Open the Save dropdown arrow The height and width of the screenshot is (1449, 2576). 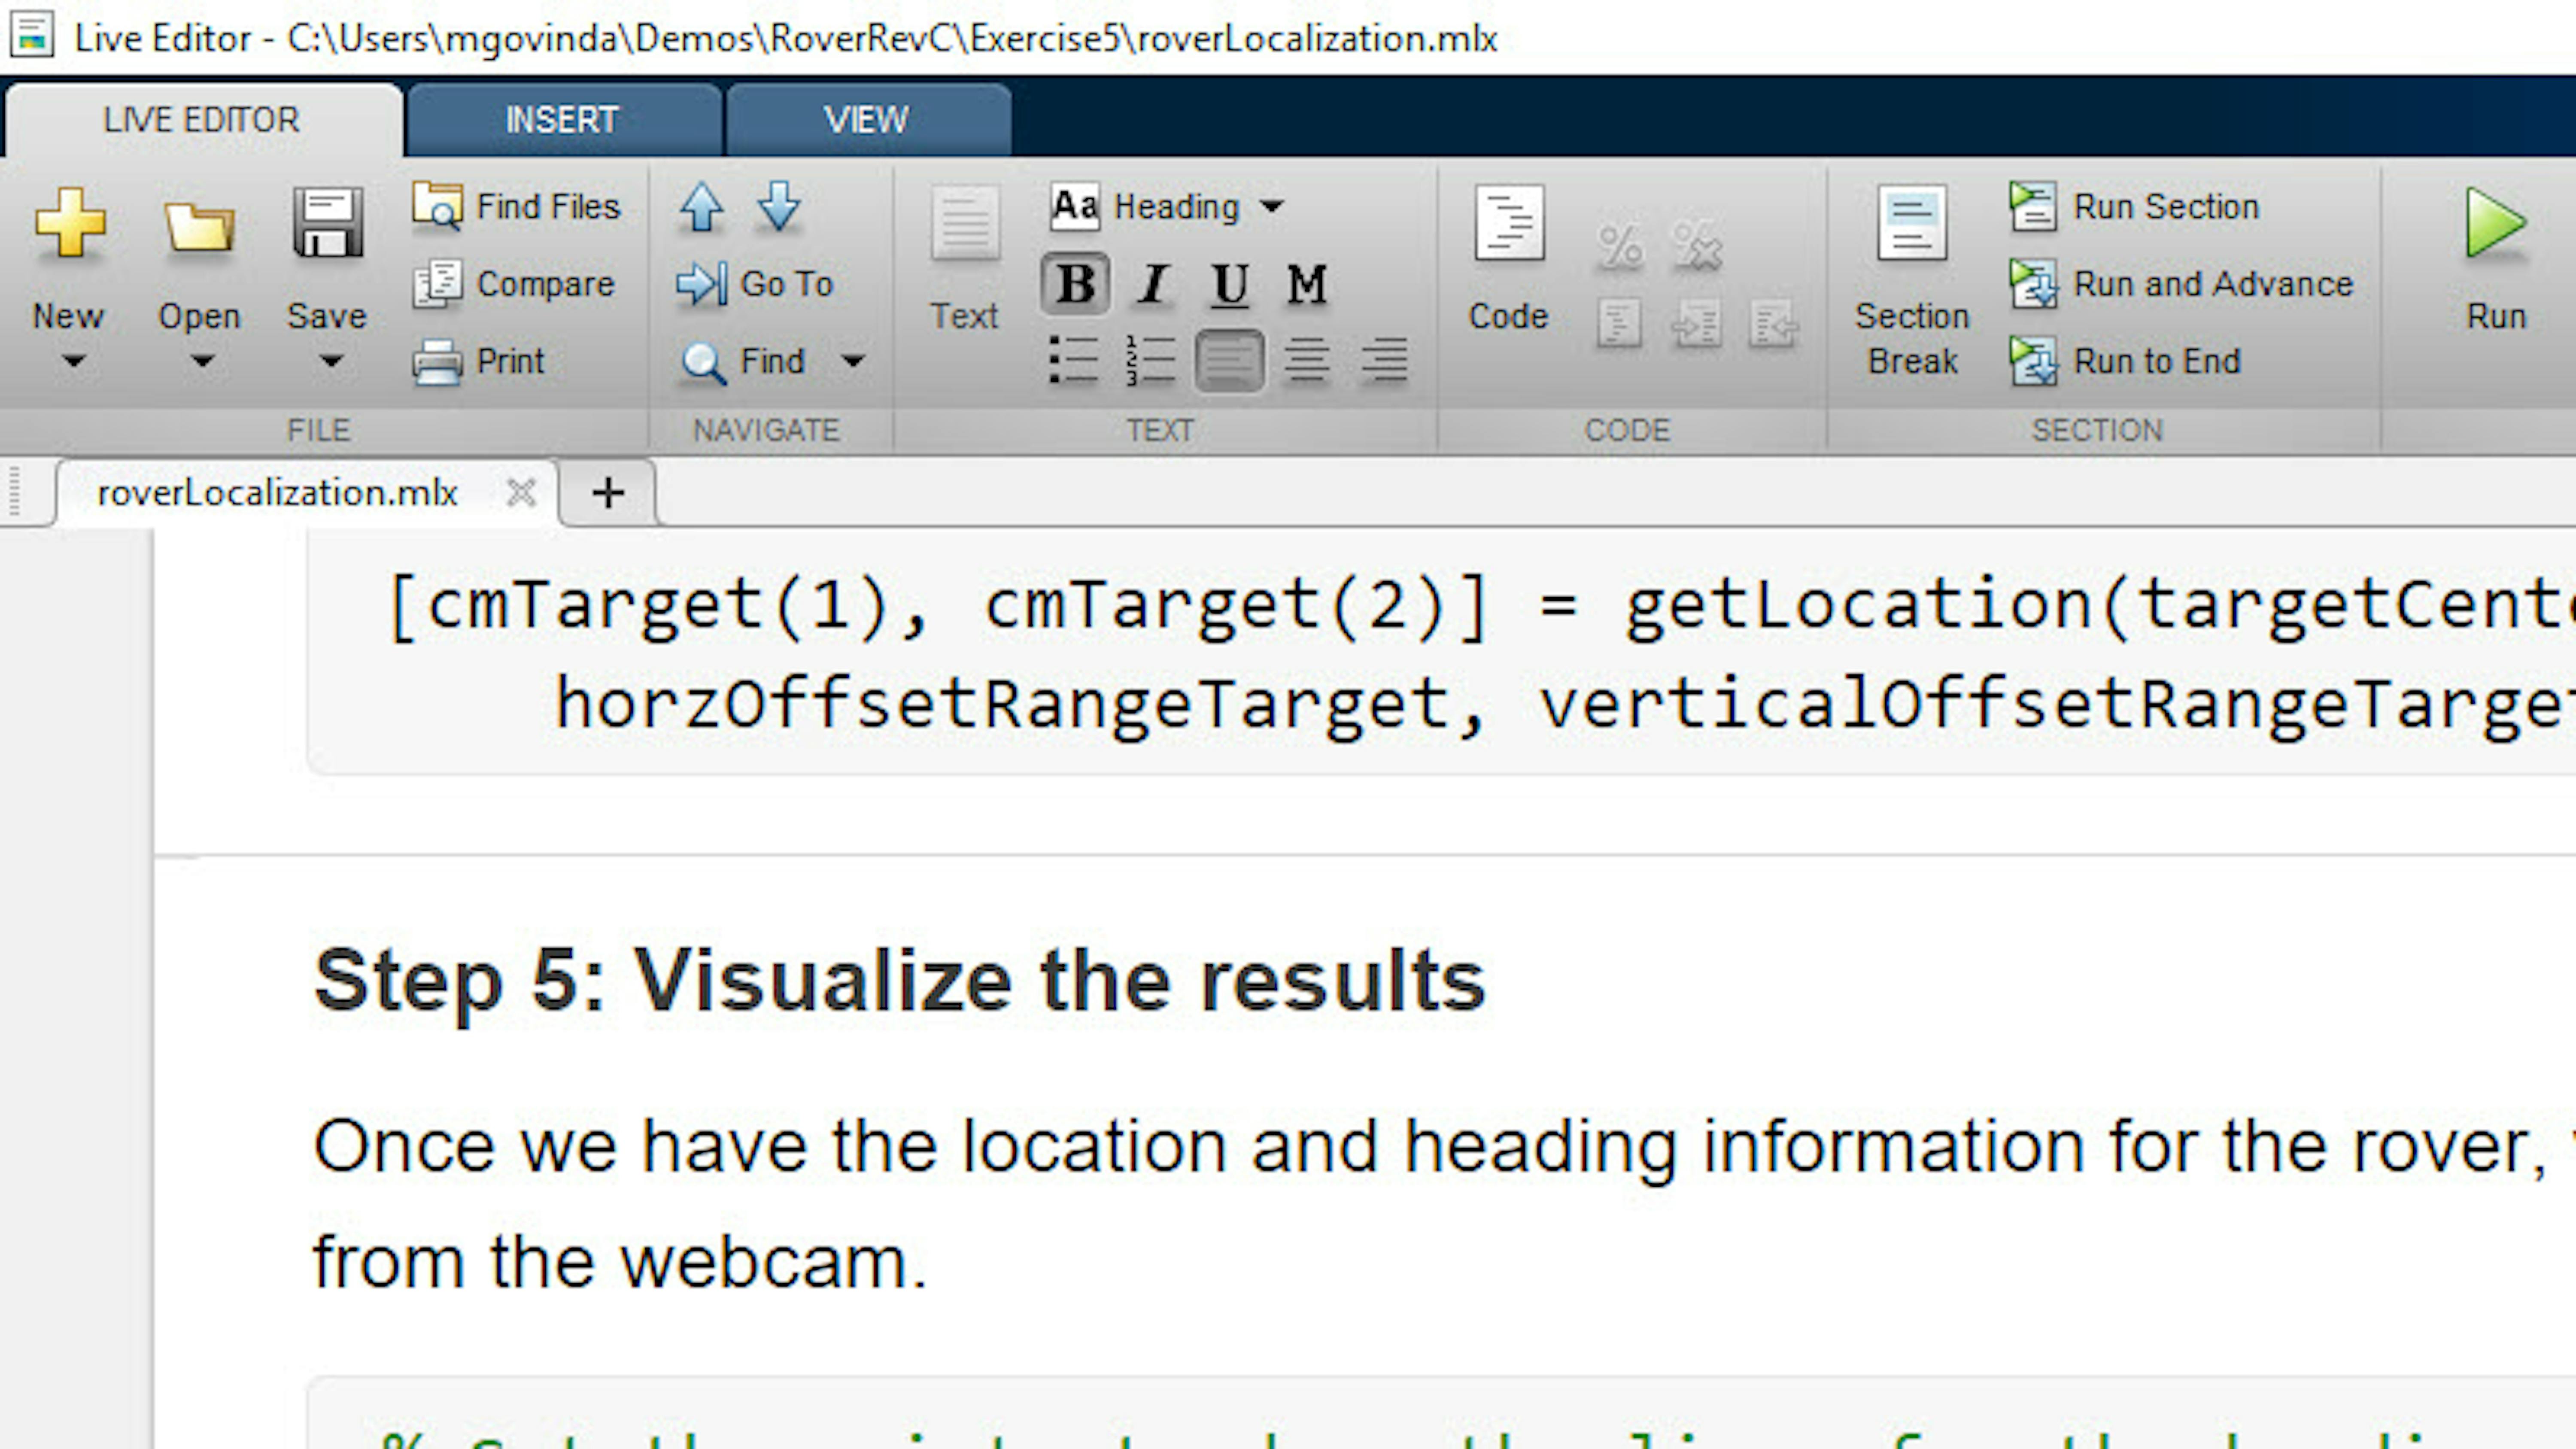click(x=331, y=360)
